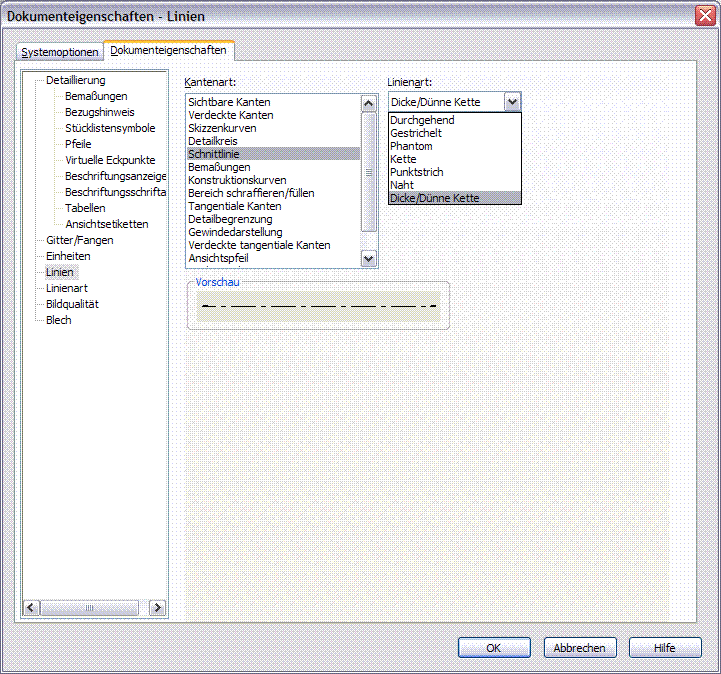Open Pfeile tree node
The image size is (721, 674).
pos(78,144)
